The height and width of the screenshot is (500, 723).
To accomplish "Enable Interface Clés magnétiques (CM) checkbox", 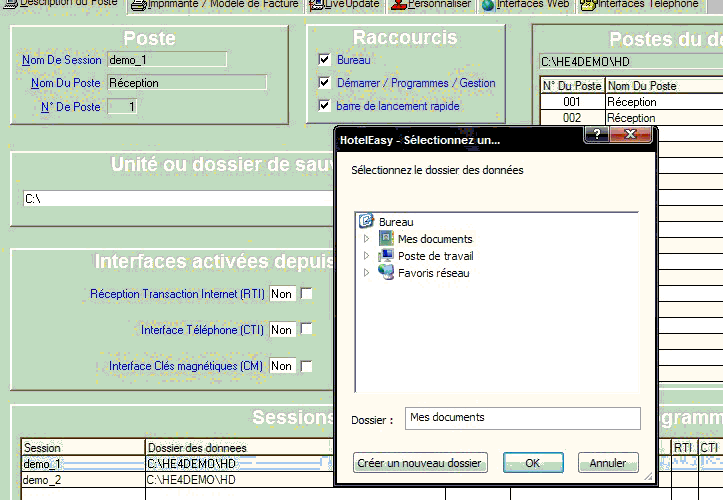I will tap(306, 366).
